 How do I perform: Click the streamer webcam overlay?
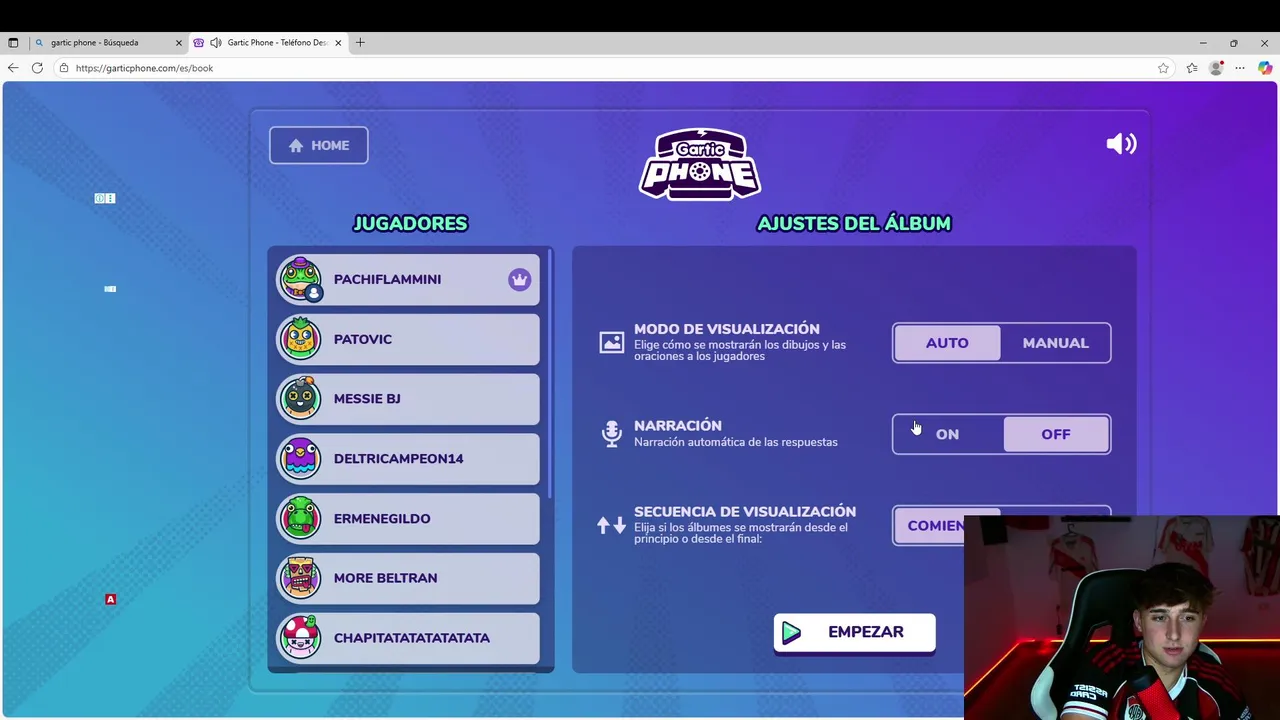click(1121, 617)
